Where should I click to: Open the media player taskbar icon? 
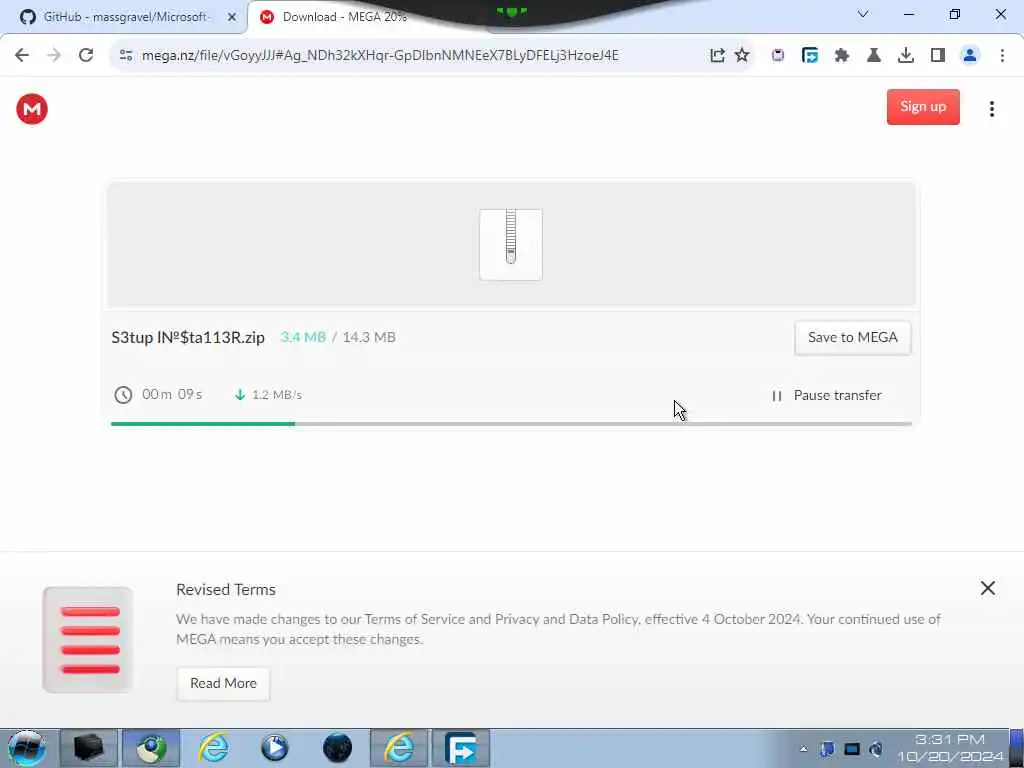[275, 748]
